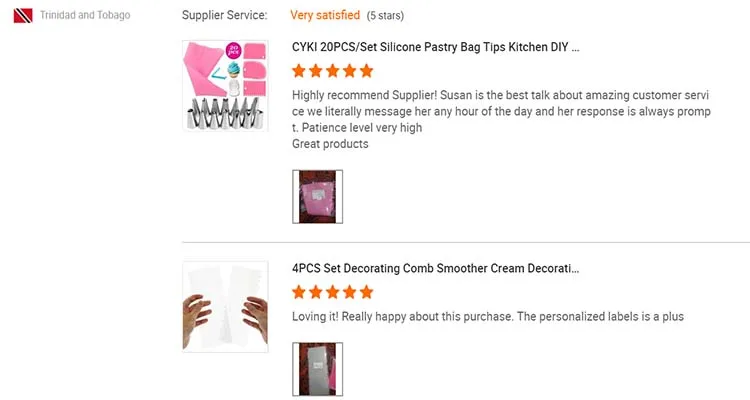
Task: Click the fourth star of the Decorating Comb review
Action: tap(350, 292)
